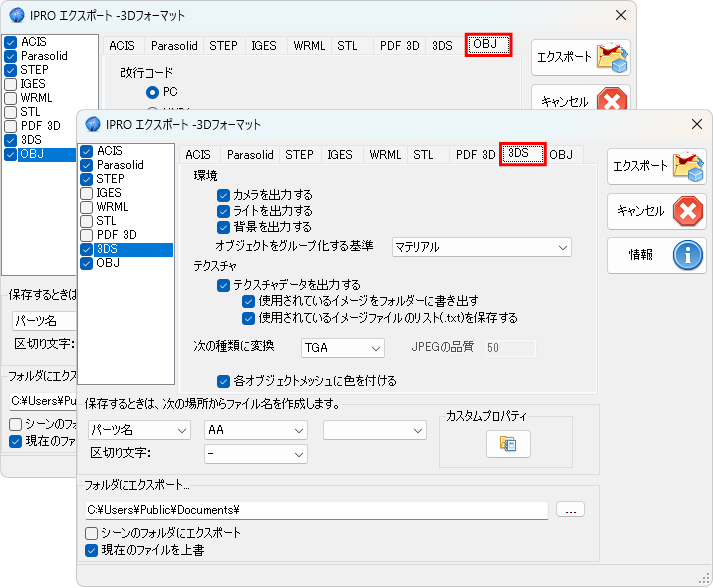Open the custom property folder icon

508,443
